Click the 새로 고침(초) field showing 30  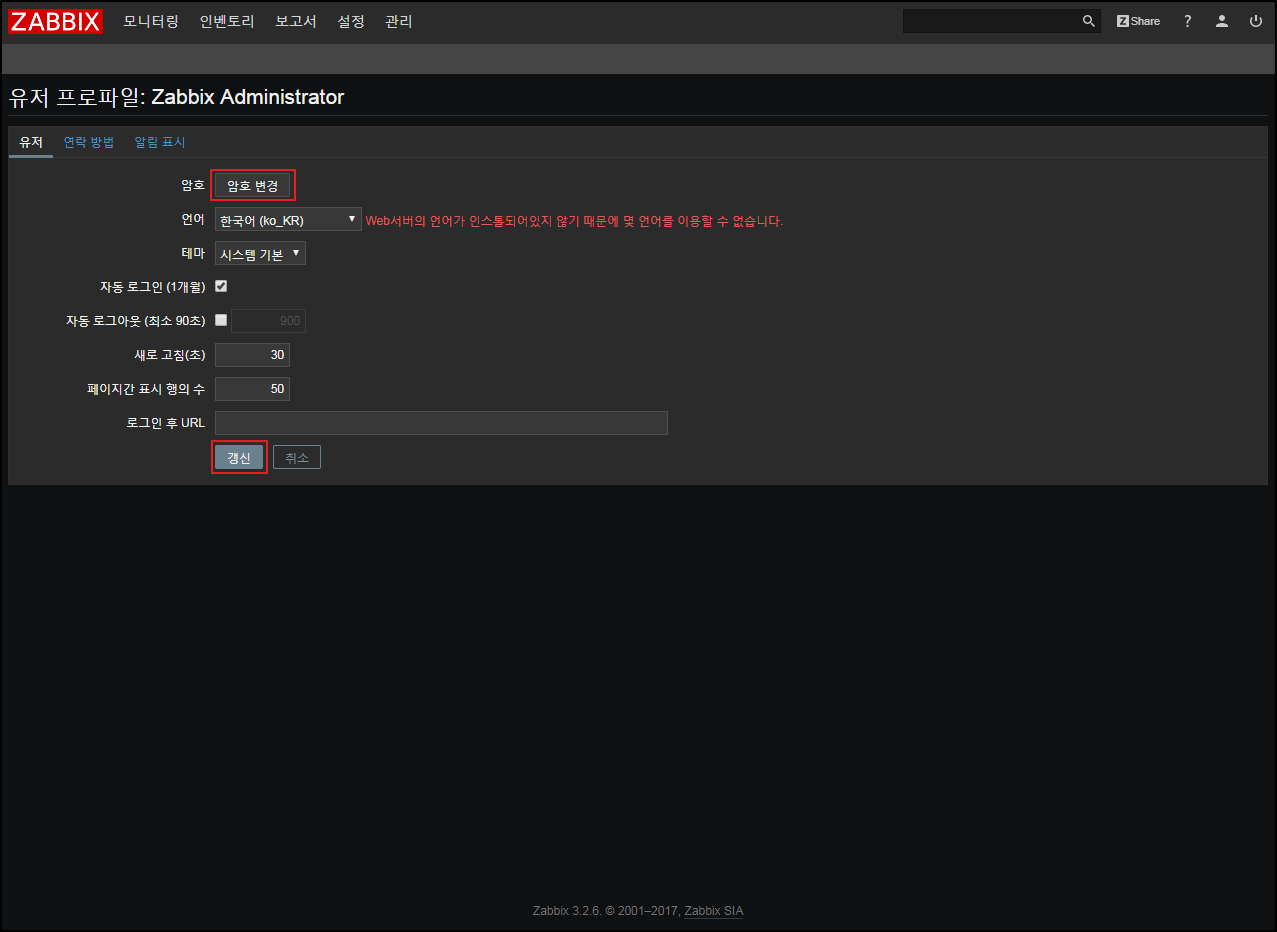pyautogui.click(x=252, y=355)
